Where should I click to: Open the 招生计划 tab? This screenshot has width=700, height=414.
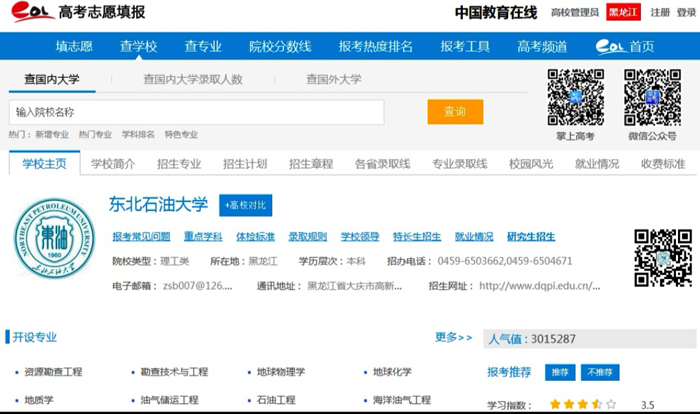pos(245,164)
